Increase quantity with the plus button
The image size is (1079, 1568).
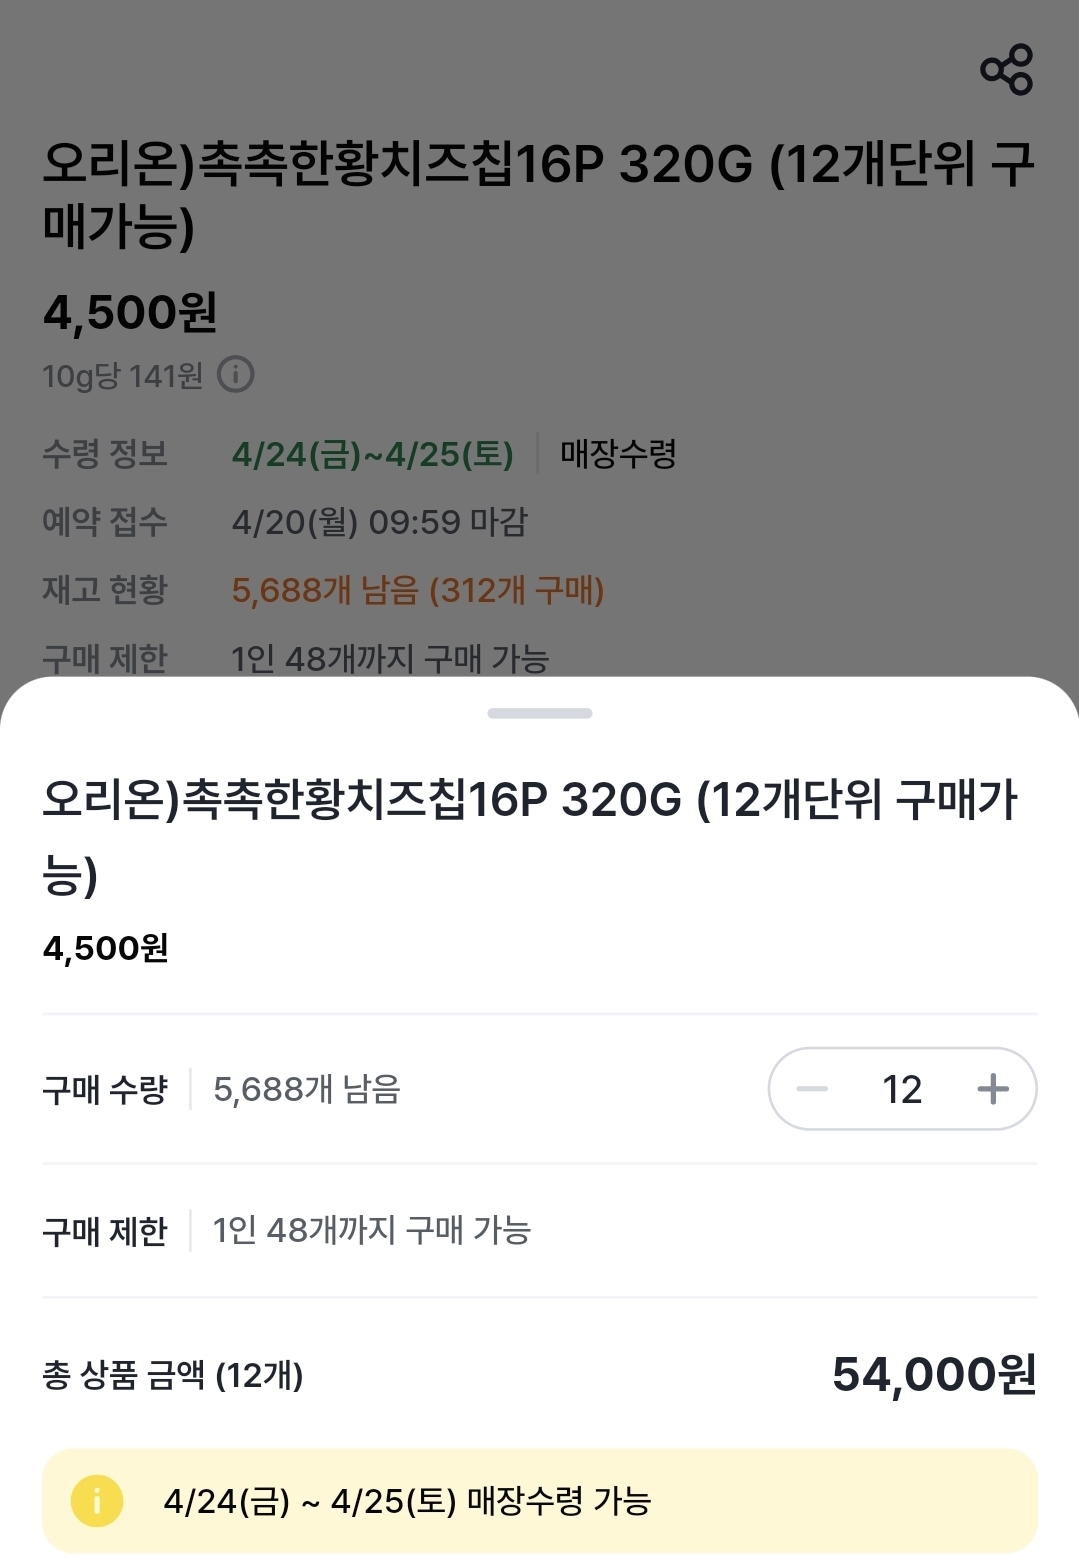(x=992, y=1089)
